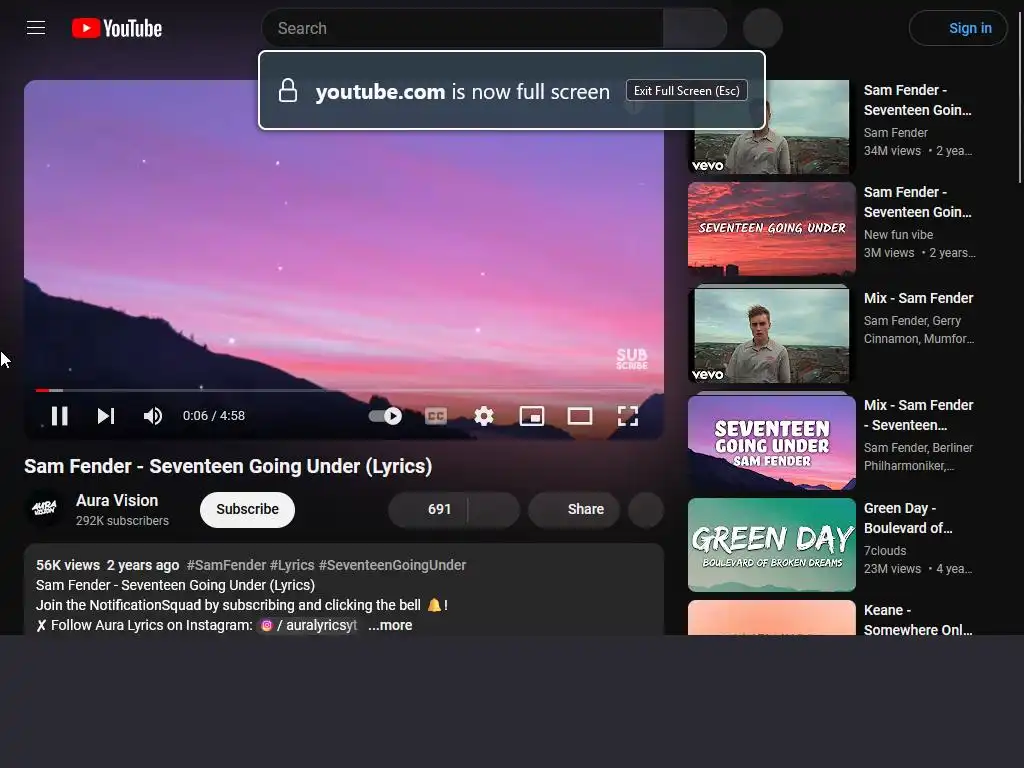Toggle closed captions (CC)
This screenshot has height=768, width=1024.
[x=436, y=416]
